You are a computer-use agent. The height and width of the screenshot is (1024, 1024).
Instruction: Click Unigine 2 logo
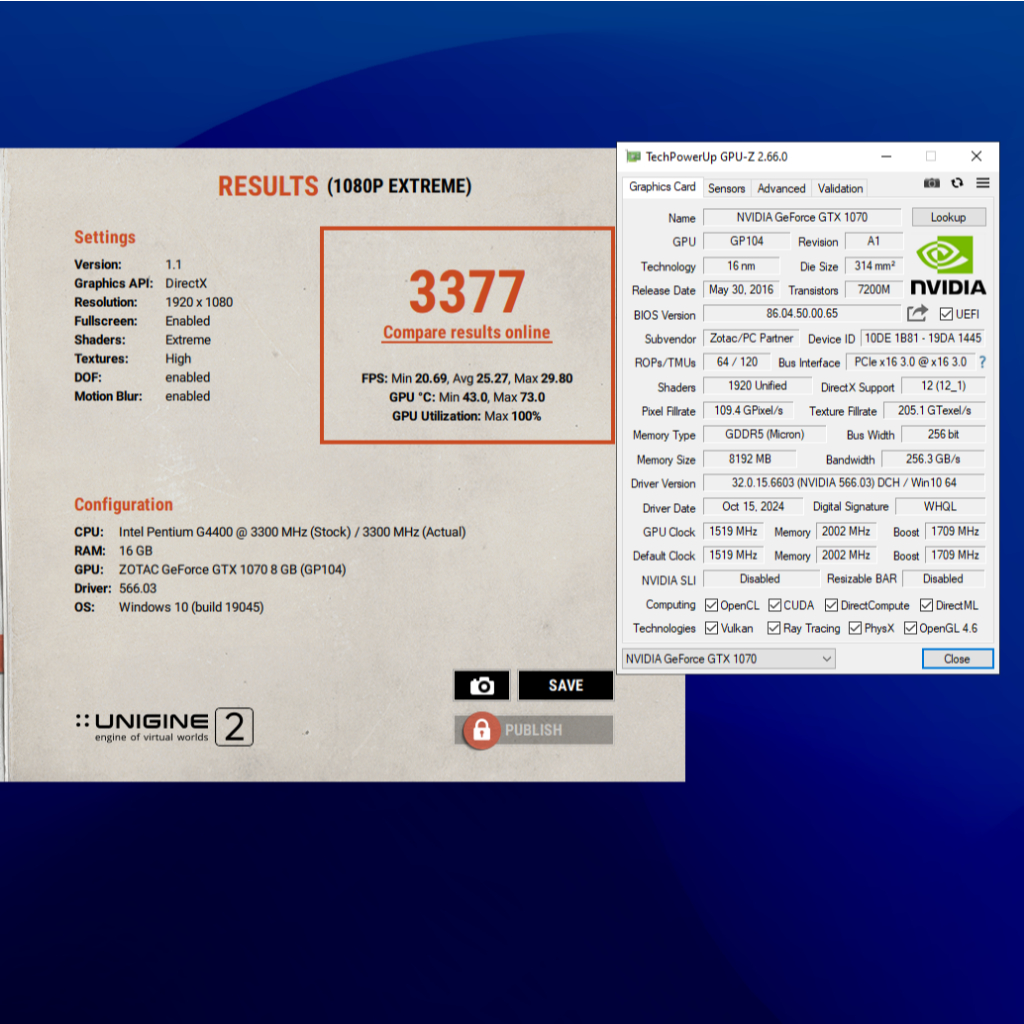tap(164, 728)
